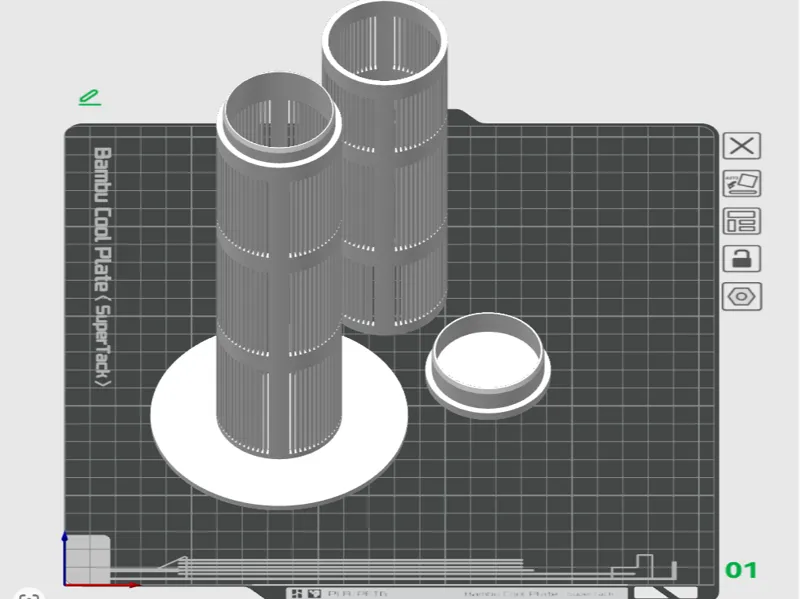
Task: Click the Bambu Cool Plate SuperTack label
Action: pyautogui.click(x=103, y=267)
